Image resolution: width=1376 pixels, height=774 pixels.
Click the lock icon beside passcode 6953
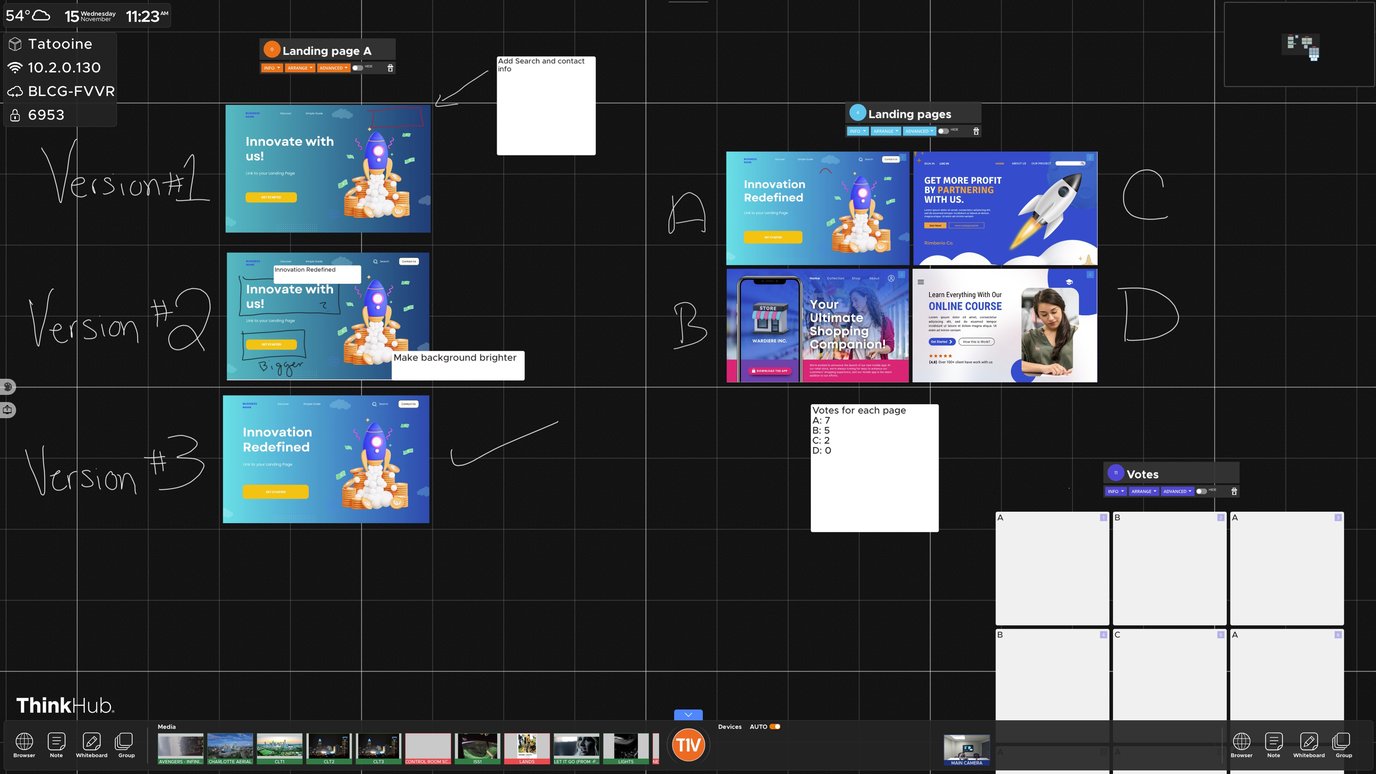pos(14,114)
